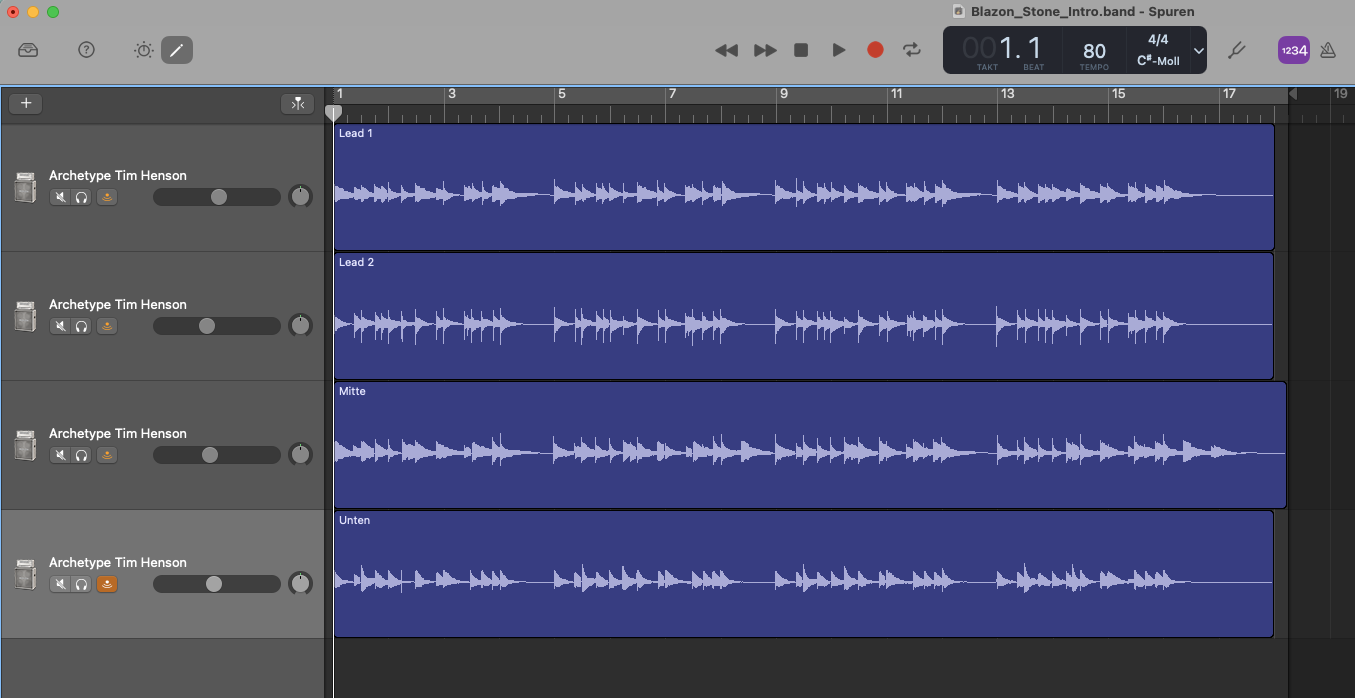Solo the Lead 2 track

(x=82, y=326)
